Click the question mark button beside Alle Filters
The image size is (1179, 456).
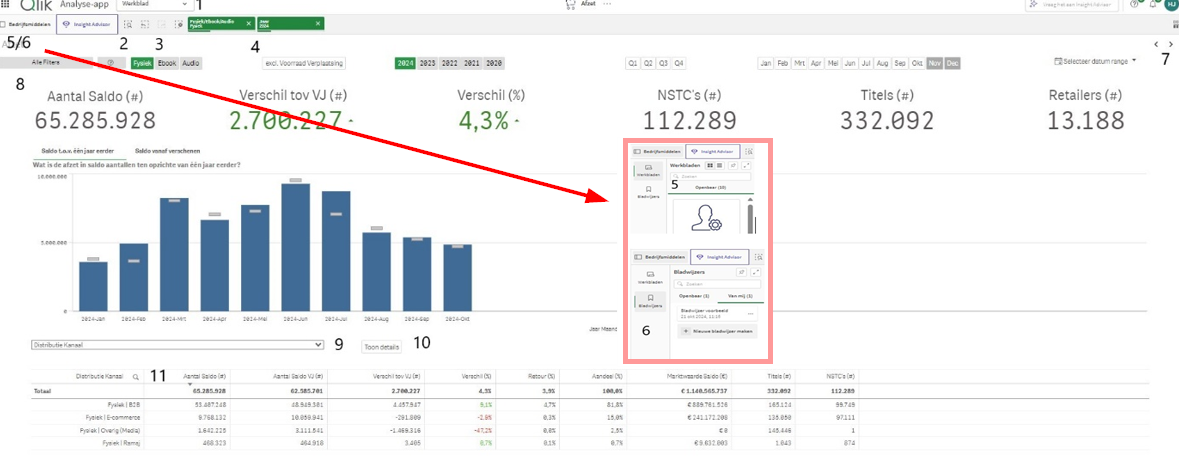pos(111,63)
